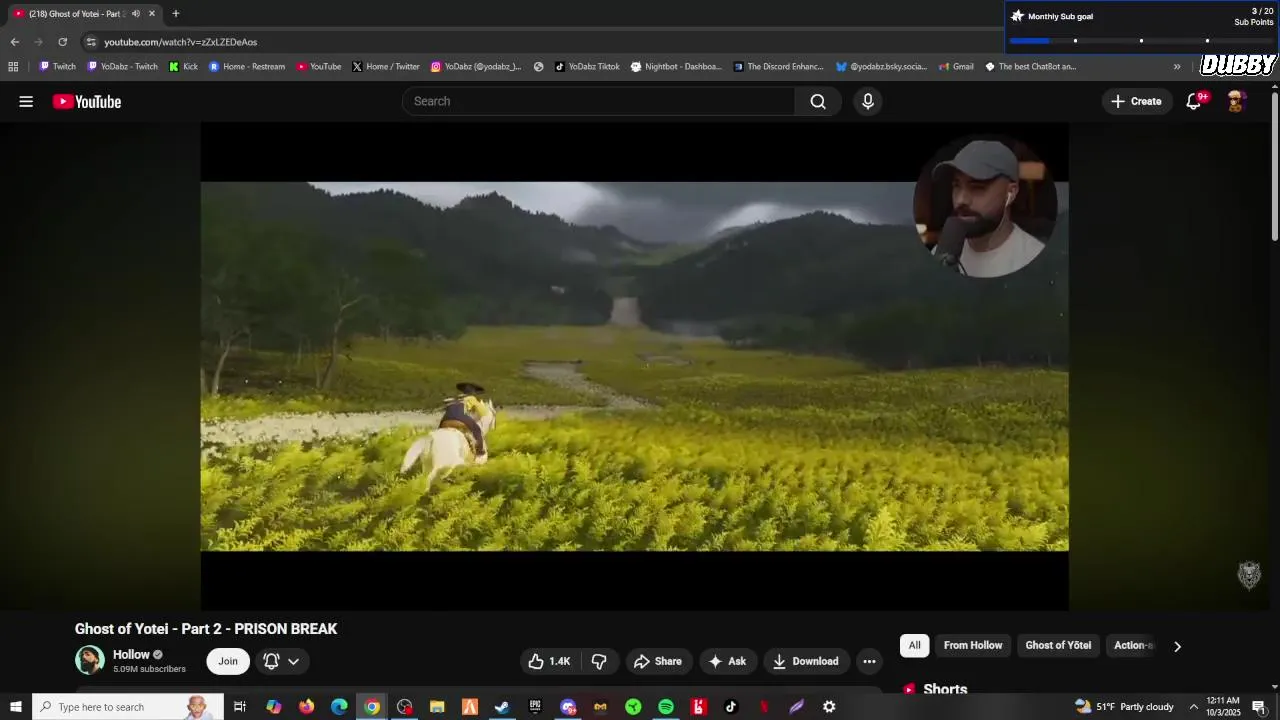
Task: Click the address bar URL
Action: 181,42
